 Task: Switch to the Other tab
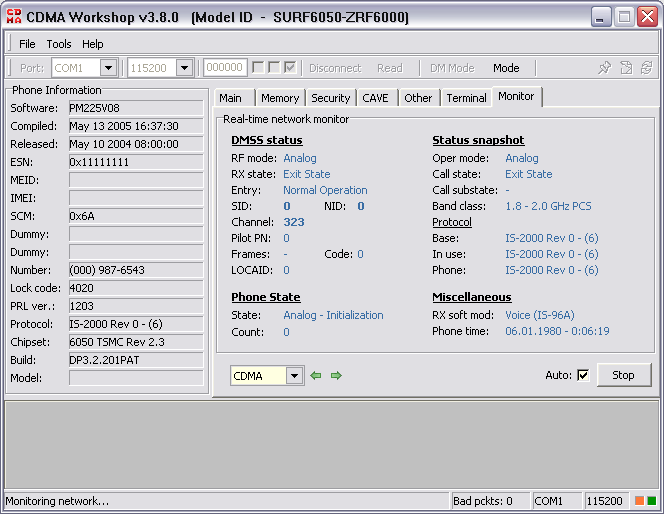pyautogui.click(x=418, y=98)
